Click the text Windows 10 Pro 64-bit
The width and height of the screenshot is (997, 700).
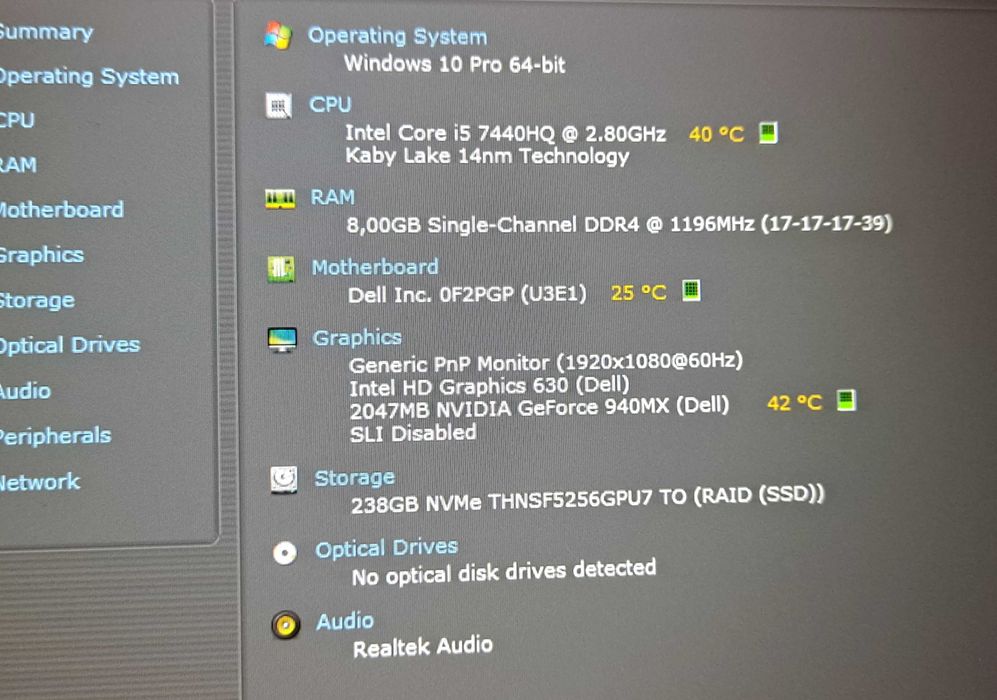pos(455,64)
